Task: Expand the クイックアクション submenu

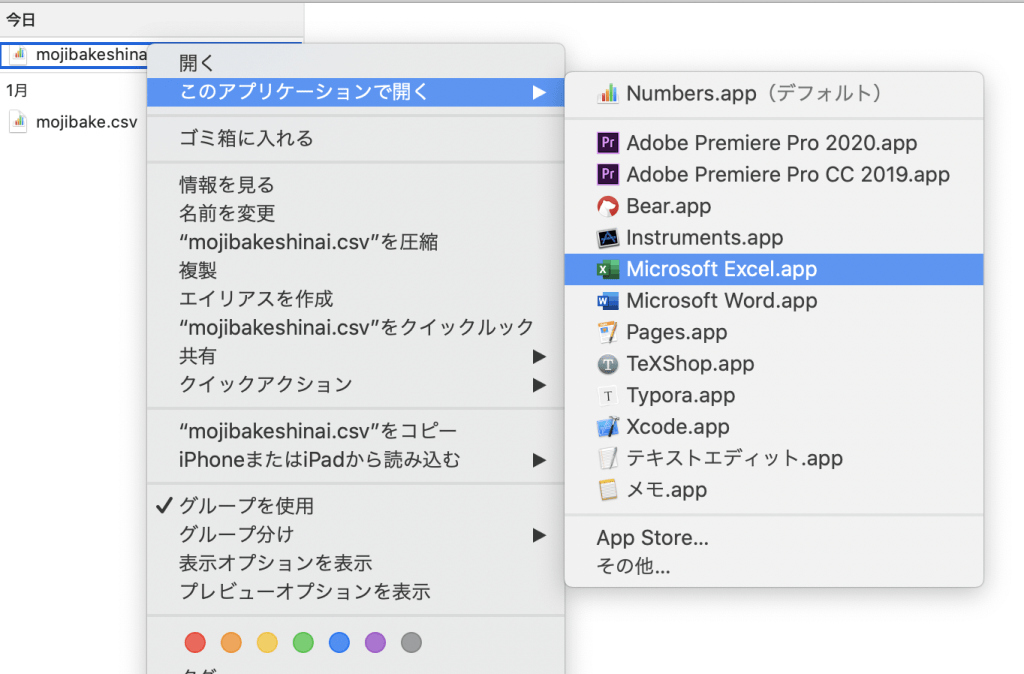Action: coord(538,383)
